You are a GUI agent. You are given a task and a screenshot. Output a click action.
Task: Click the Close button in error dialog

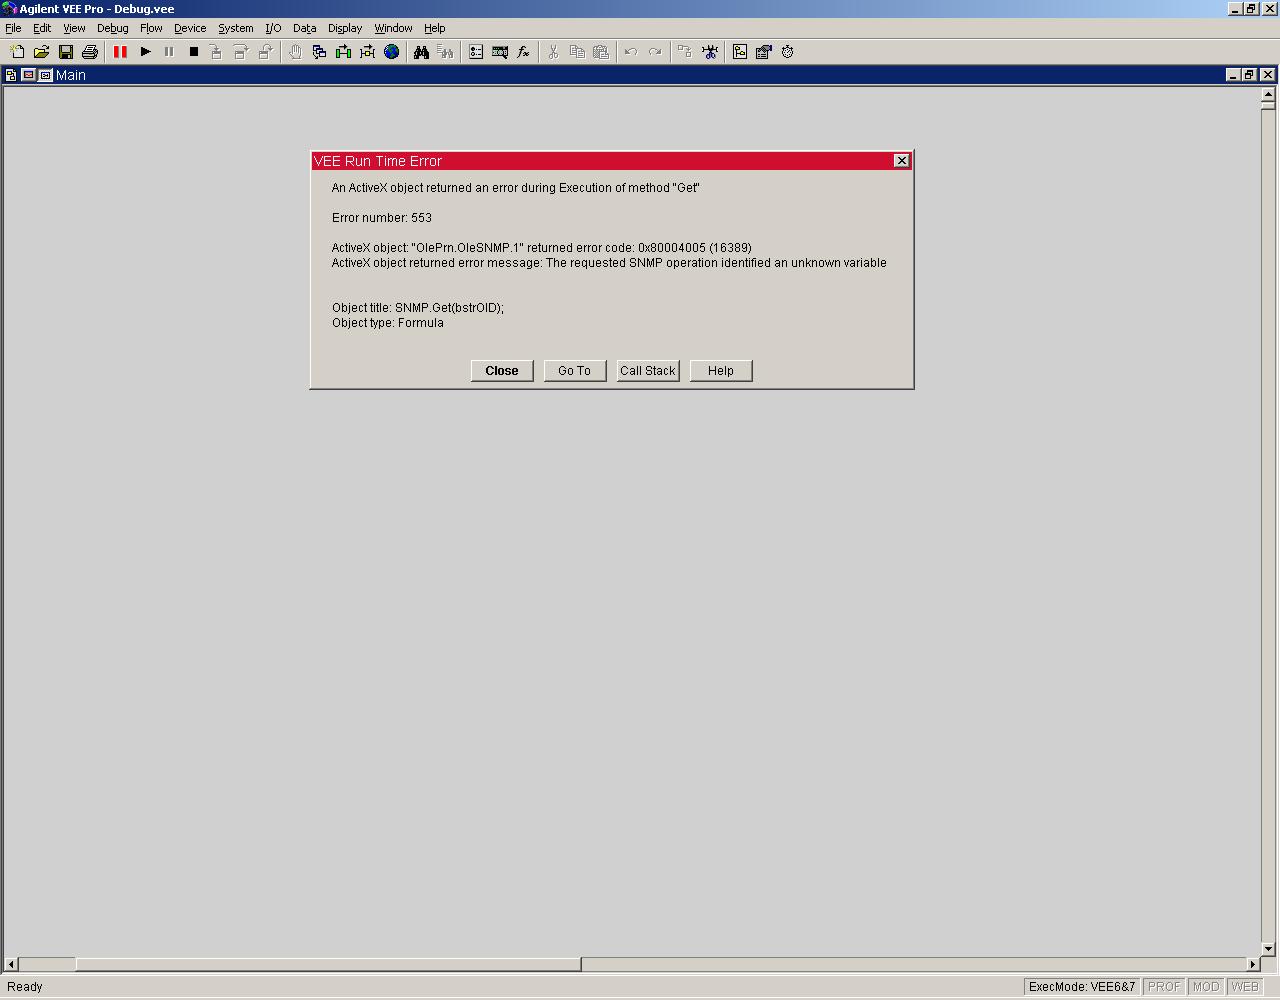tap(502, 371)
